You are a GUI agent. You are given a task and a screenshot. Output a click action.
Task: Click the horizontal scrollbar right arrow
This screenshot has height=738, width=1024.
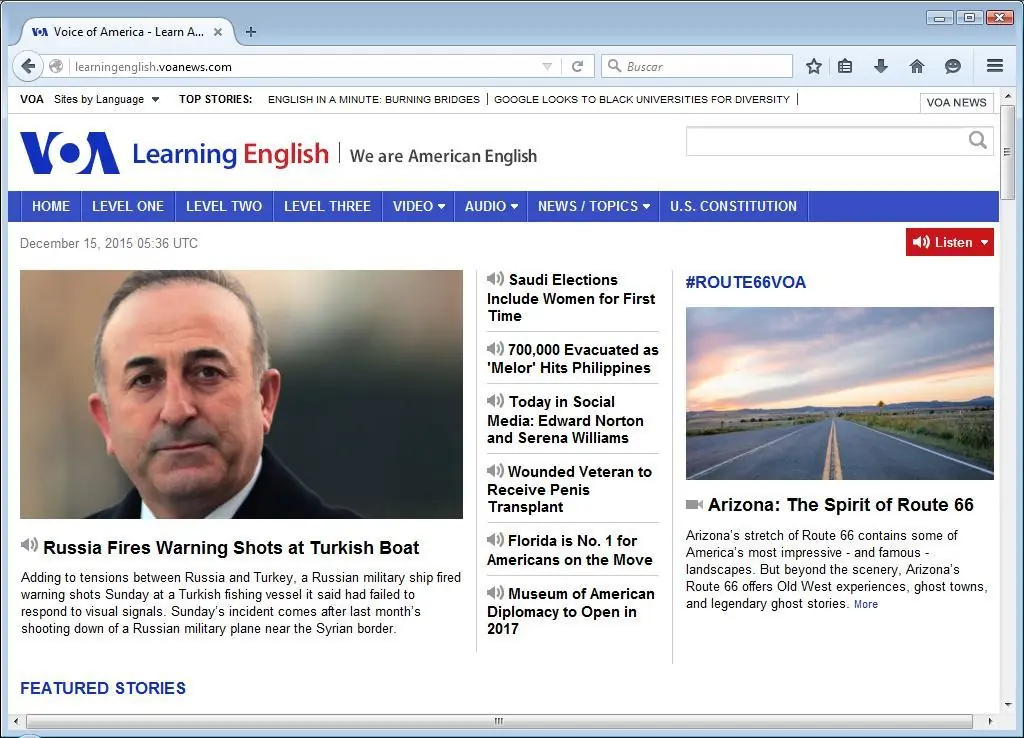[990, 721]
